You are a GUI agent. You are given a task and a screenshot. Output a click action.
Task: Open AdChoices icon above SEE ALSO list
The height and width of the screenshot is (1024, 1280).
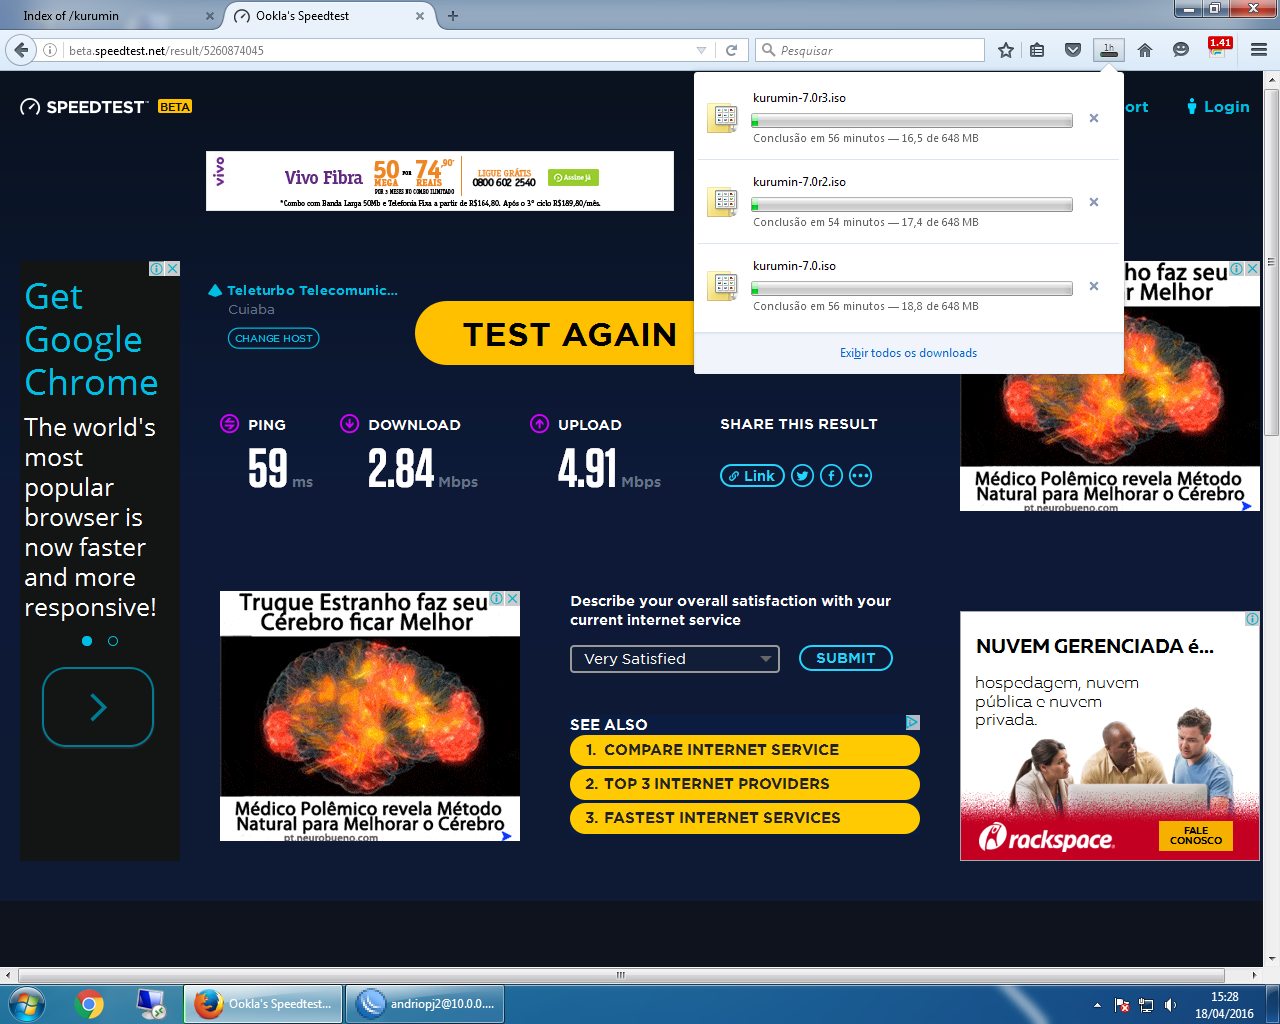coord(912,722)
